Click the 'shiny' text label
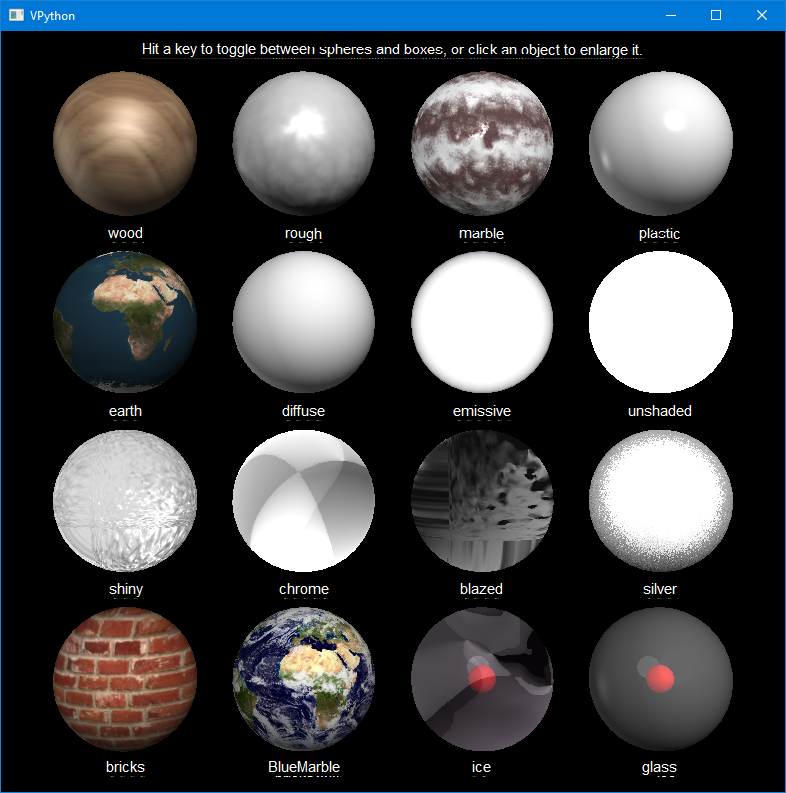Viewport: 786px width, 793px height. coord(126,589)
